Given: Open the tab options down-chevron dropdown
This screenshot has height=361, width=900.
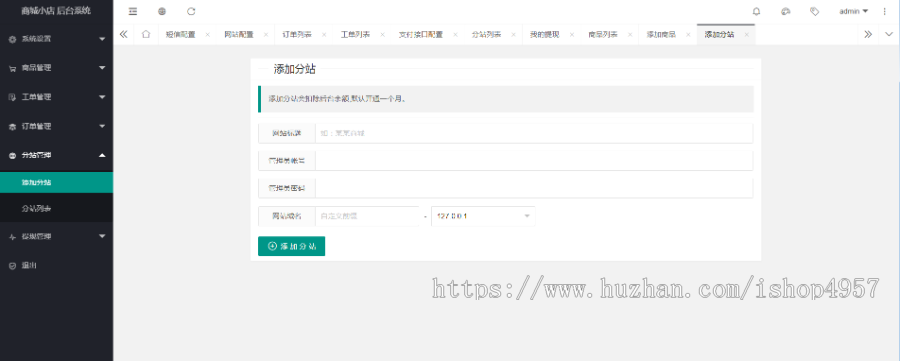Looking at the screenshot, I should (x=889, y=34).
